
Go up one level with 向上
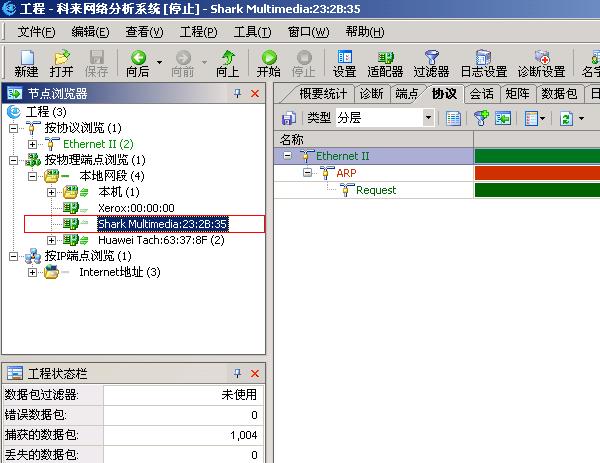(x=228, y=64)
